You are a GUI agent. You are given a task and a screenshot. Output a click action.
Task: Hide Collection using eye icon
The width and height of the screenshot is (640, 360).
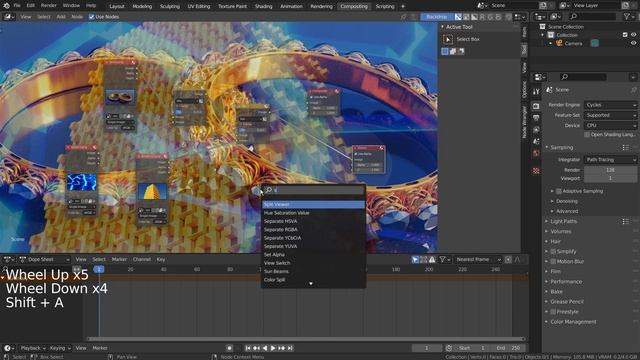[x=633, y=35]
